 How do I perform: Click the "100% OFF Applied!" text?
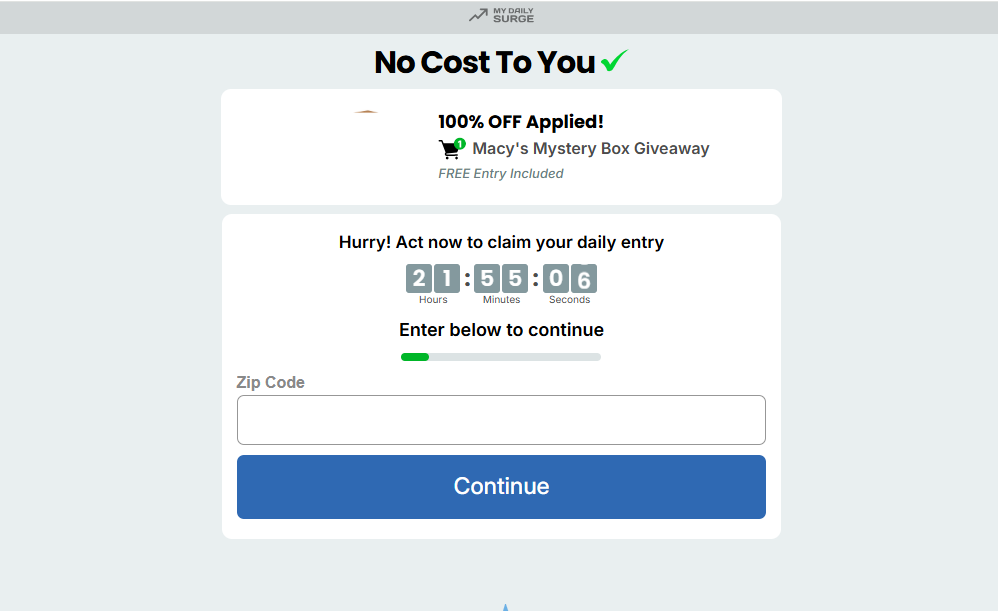(x=520, y=122)
